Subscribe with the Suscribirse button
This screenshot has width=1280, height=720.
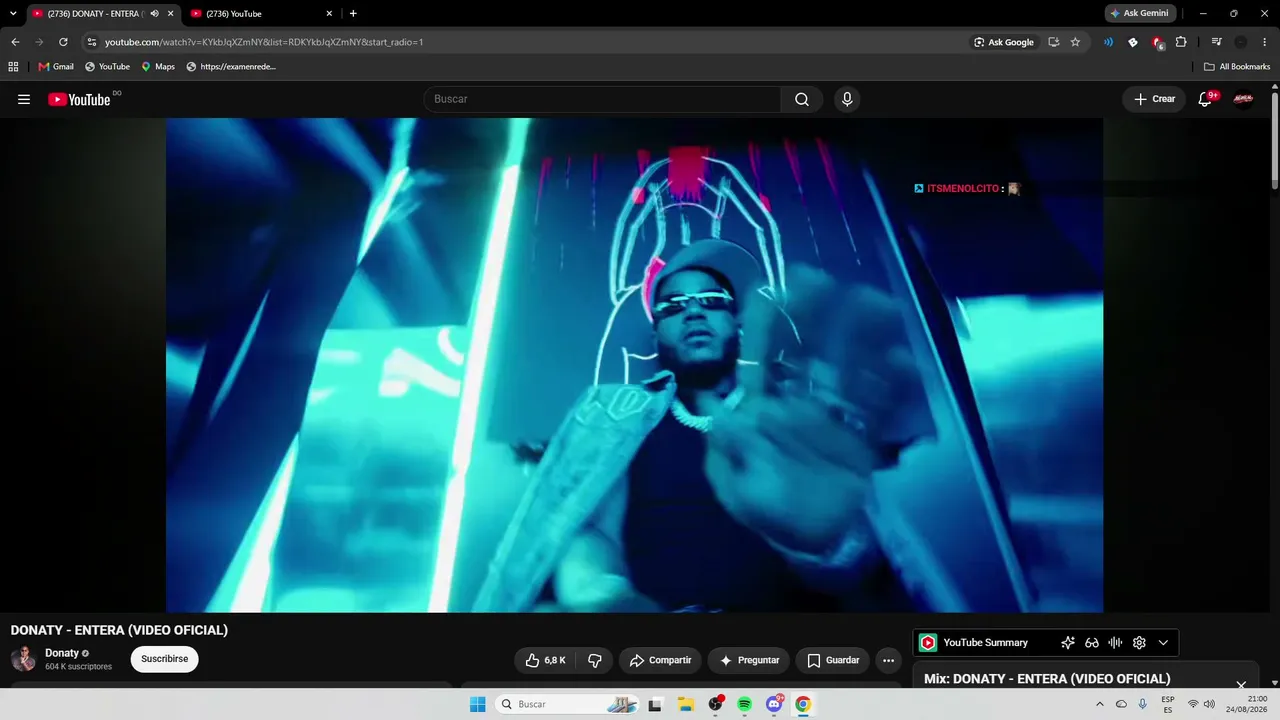[x=165, y=660]
